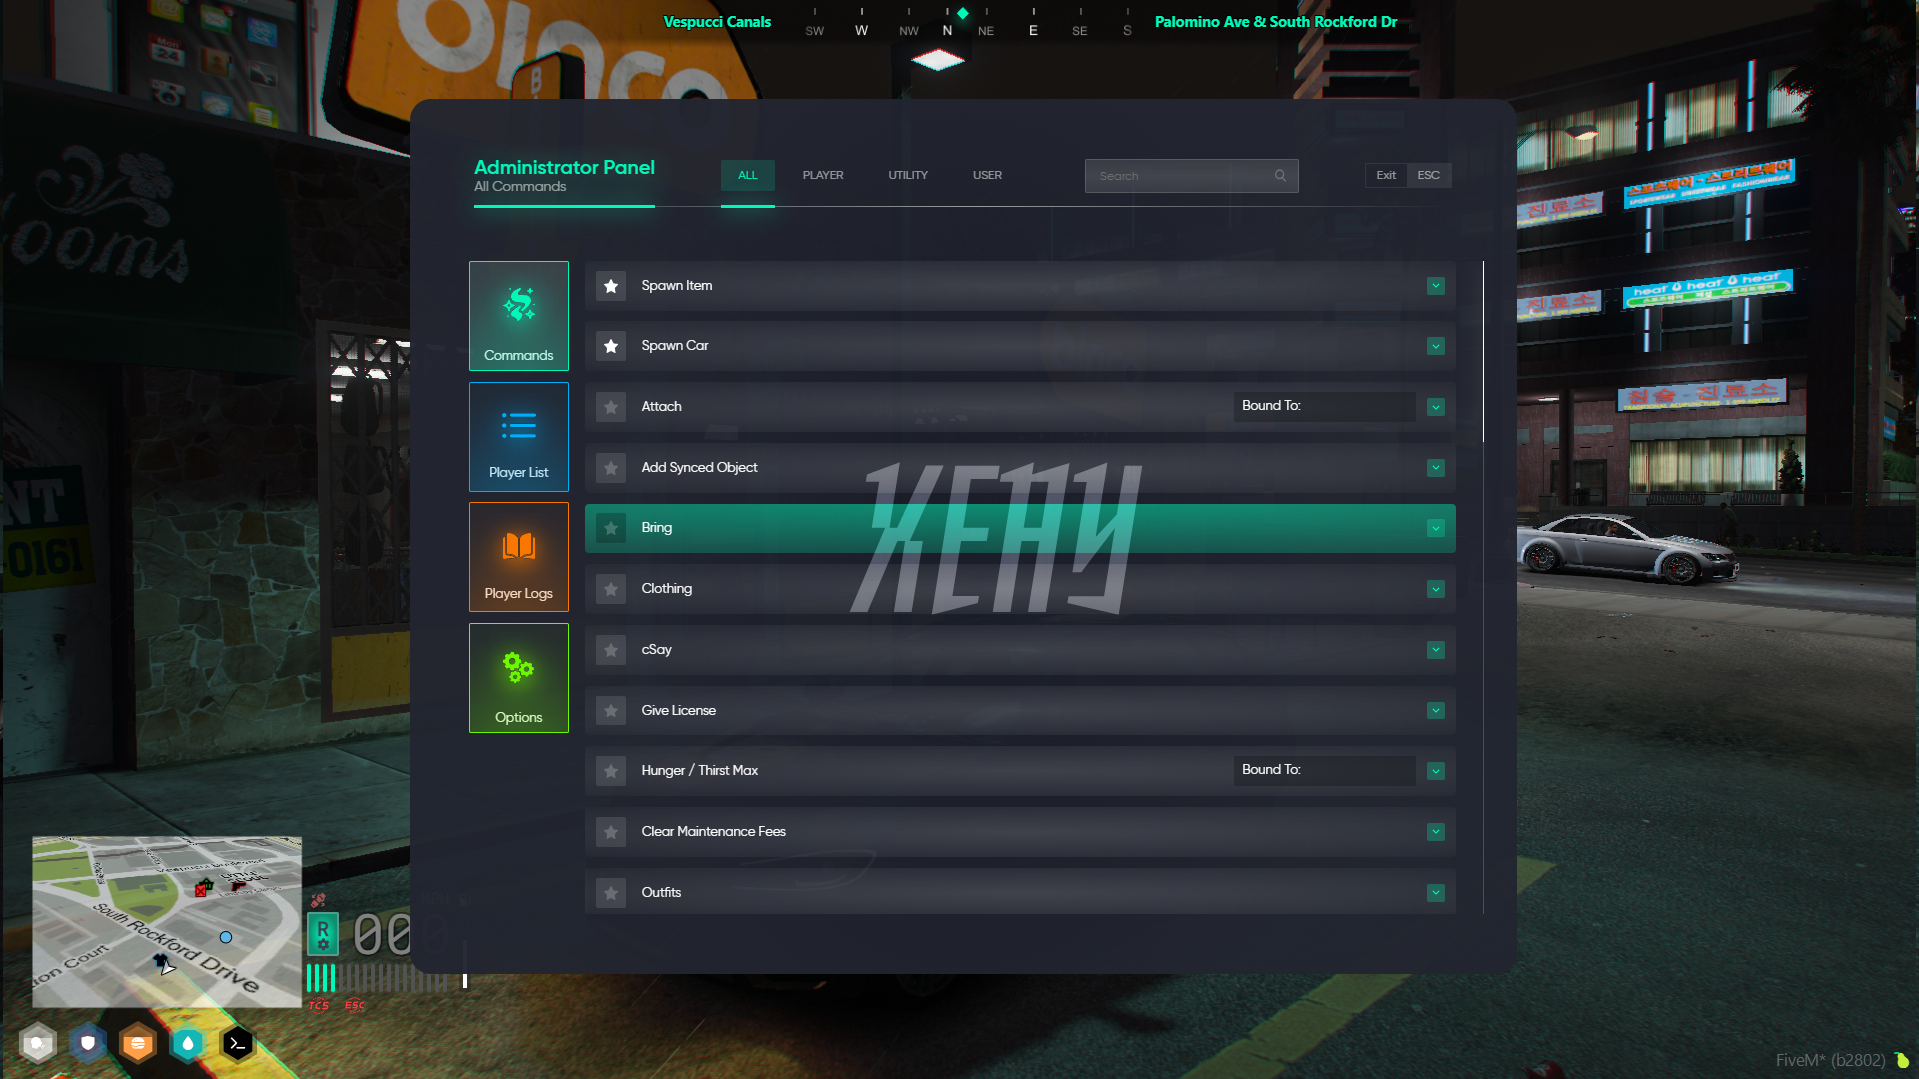The height and width of the screenshot is (1079, 1919).
Task: Switch to the UTILITY tab
Action: click(908, 176)
